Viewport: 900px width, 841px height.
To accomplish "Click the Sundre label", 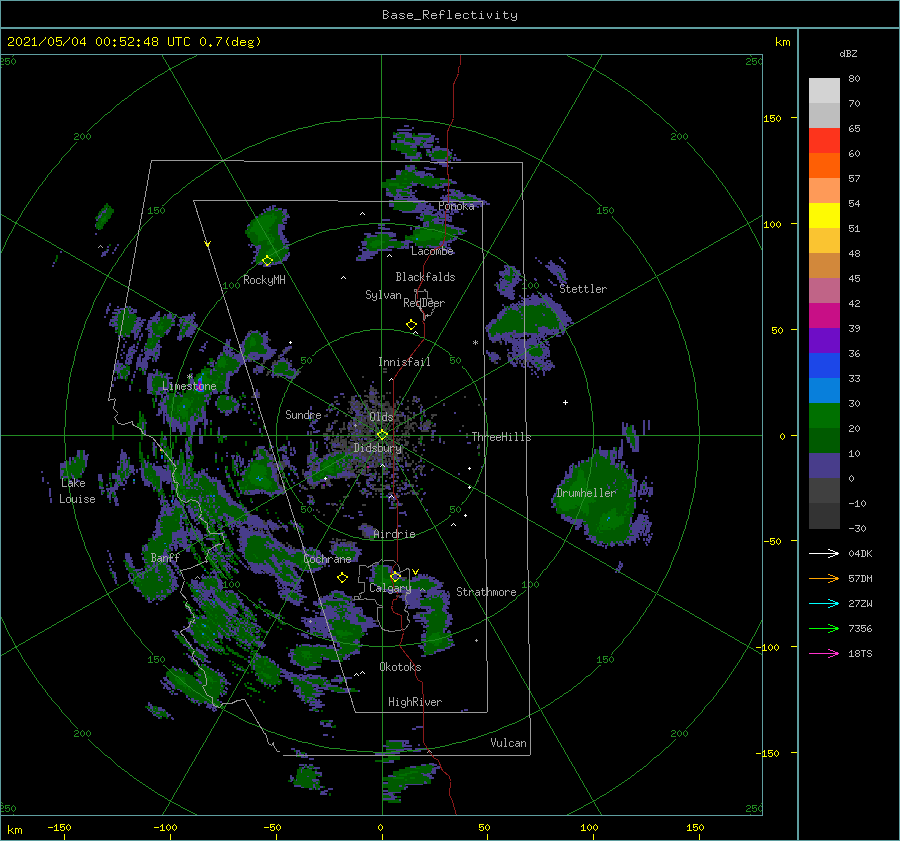I will point(303,415).
